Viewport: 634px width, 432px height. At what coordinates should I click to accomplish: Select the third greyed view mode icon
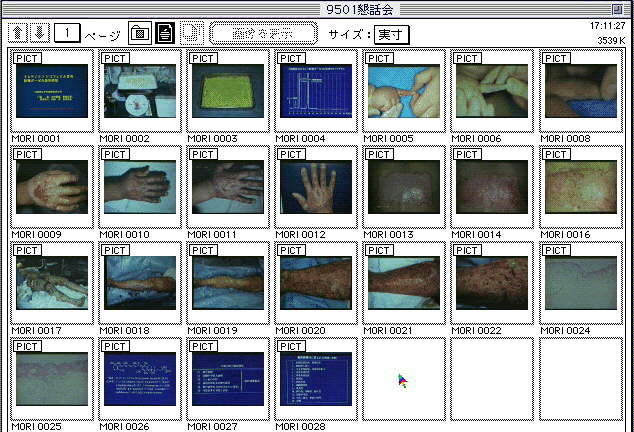click(x=190, y=35)
